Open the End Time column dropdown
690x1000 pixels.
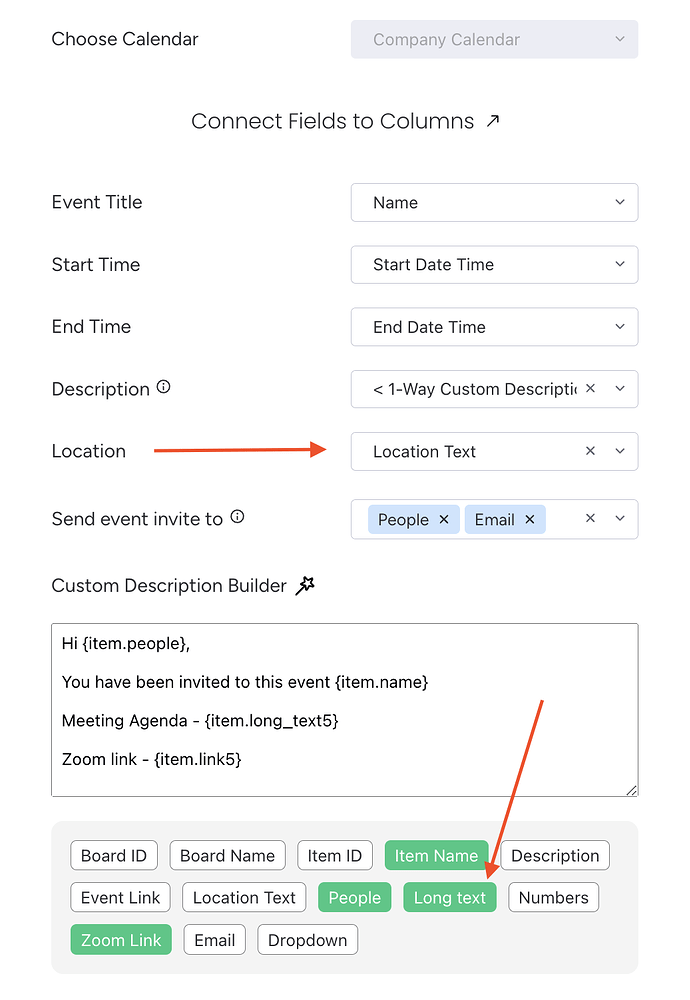pyautogui.click(x=494, y=327)
